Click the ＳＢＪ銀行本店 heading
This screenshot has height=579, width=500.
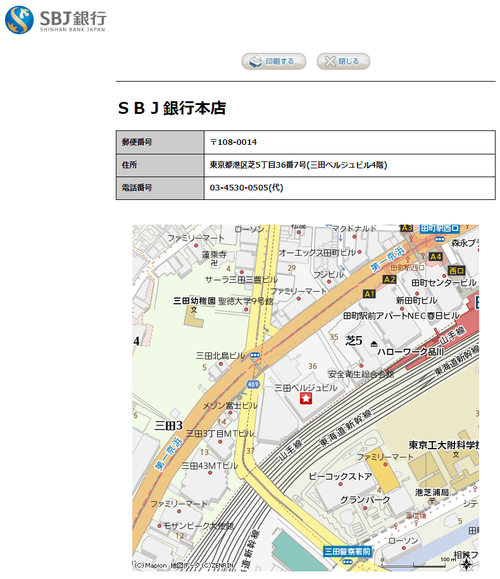coord(172,108)
